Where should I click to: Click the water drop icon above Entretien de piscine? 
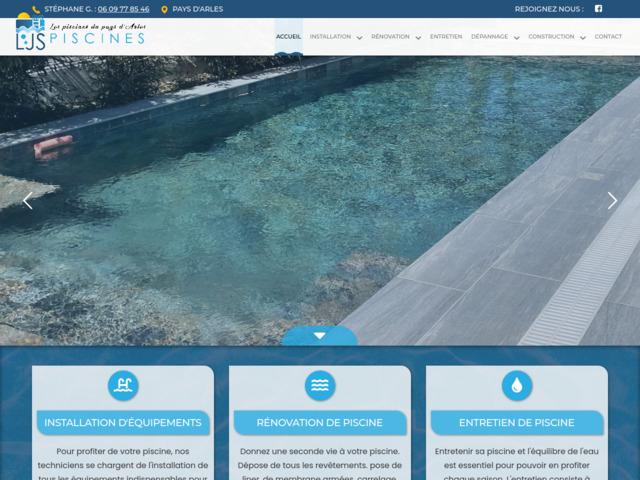pyautogui.click(x=517, y=385)
